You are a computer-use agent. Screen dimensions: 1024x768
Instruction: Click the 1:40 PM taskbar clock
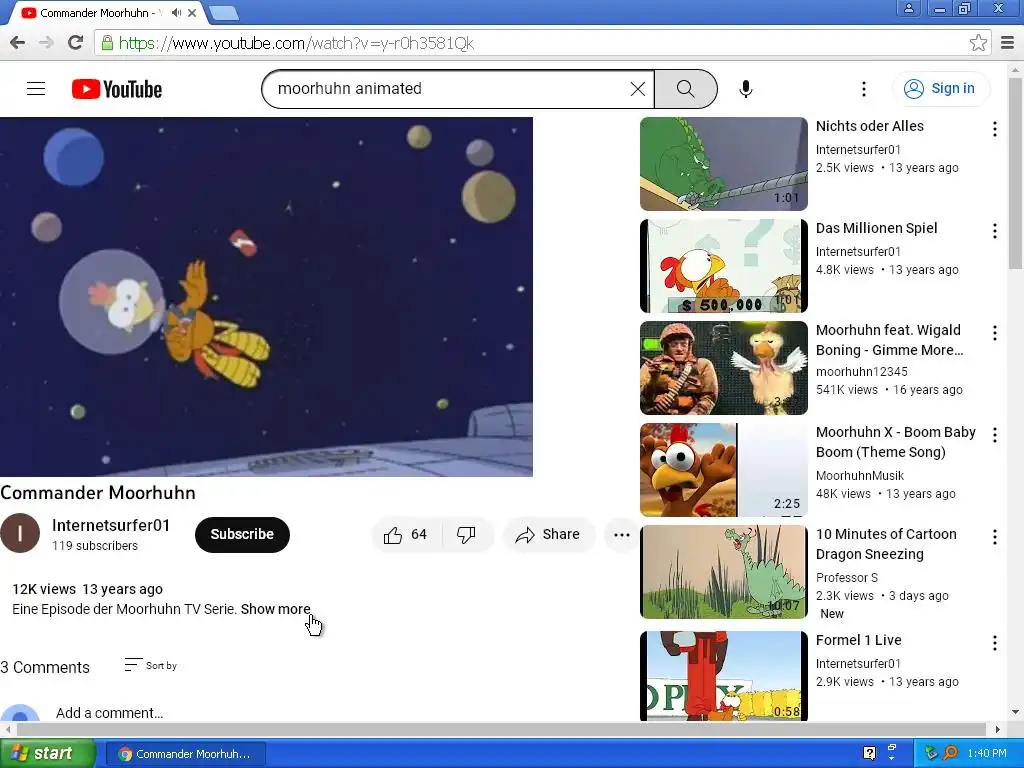tap(987, 753)
